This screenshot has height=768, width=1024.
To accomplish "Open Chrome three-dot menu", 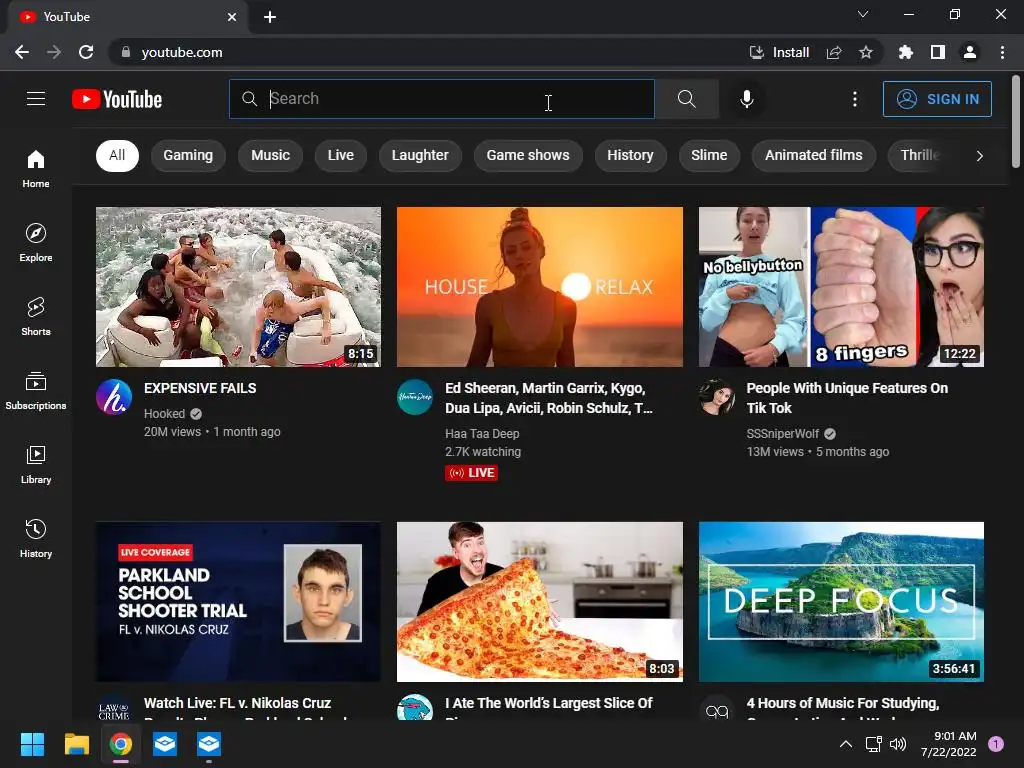I will coord(1002,52).
